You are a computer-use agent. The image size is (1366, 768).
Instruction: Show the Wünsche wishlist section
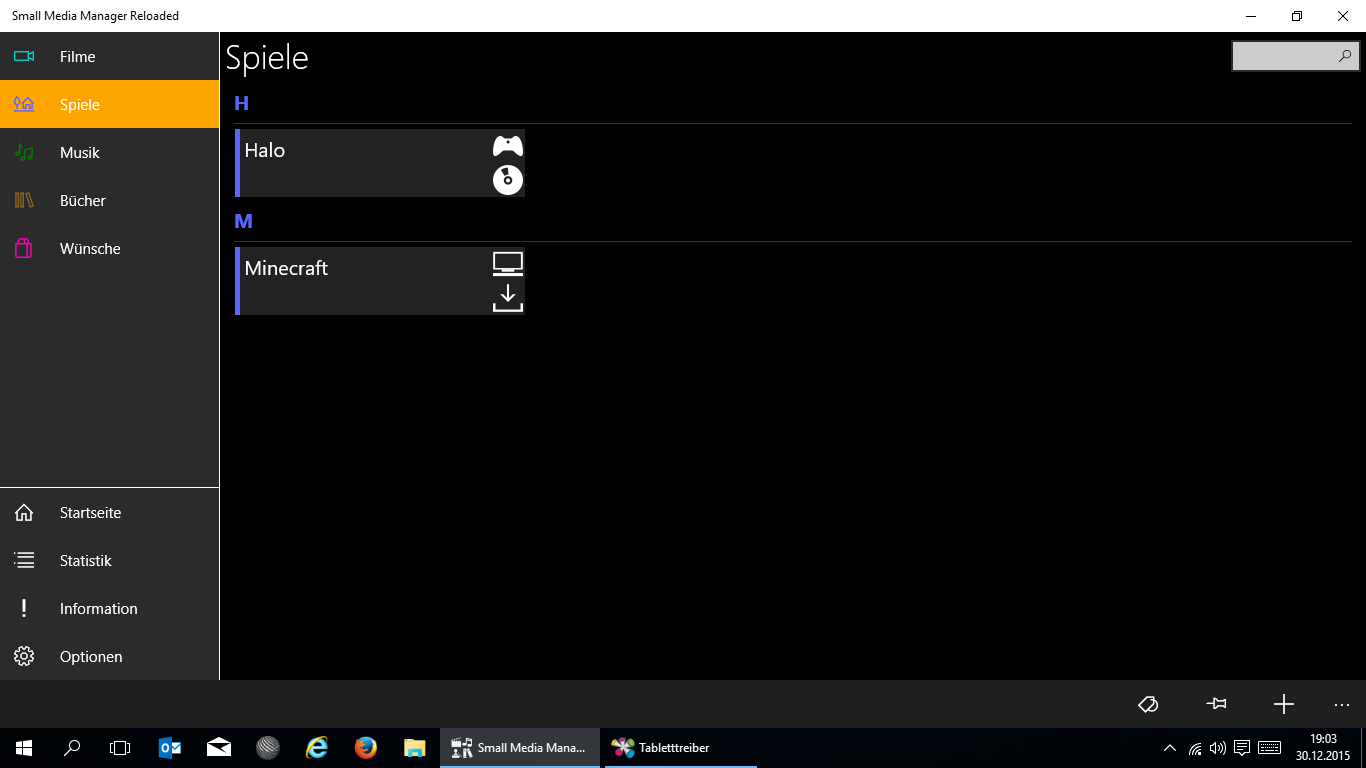point(109,248)
